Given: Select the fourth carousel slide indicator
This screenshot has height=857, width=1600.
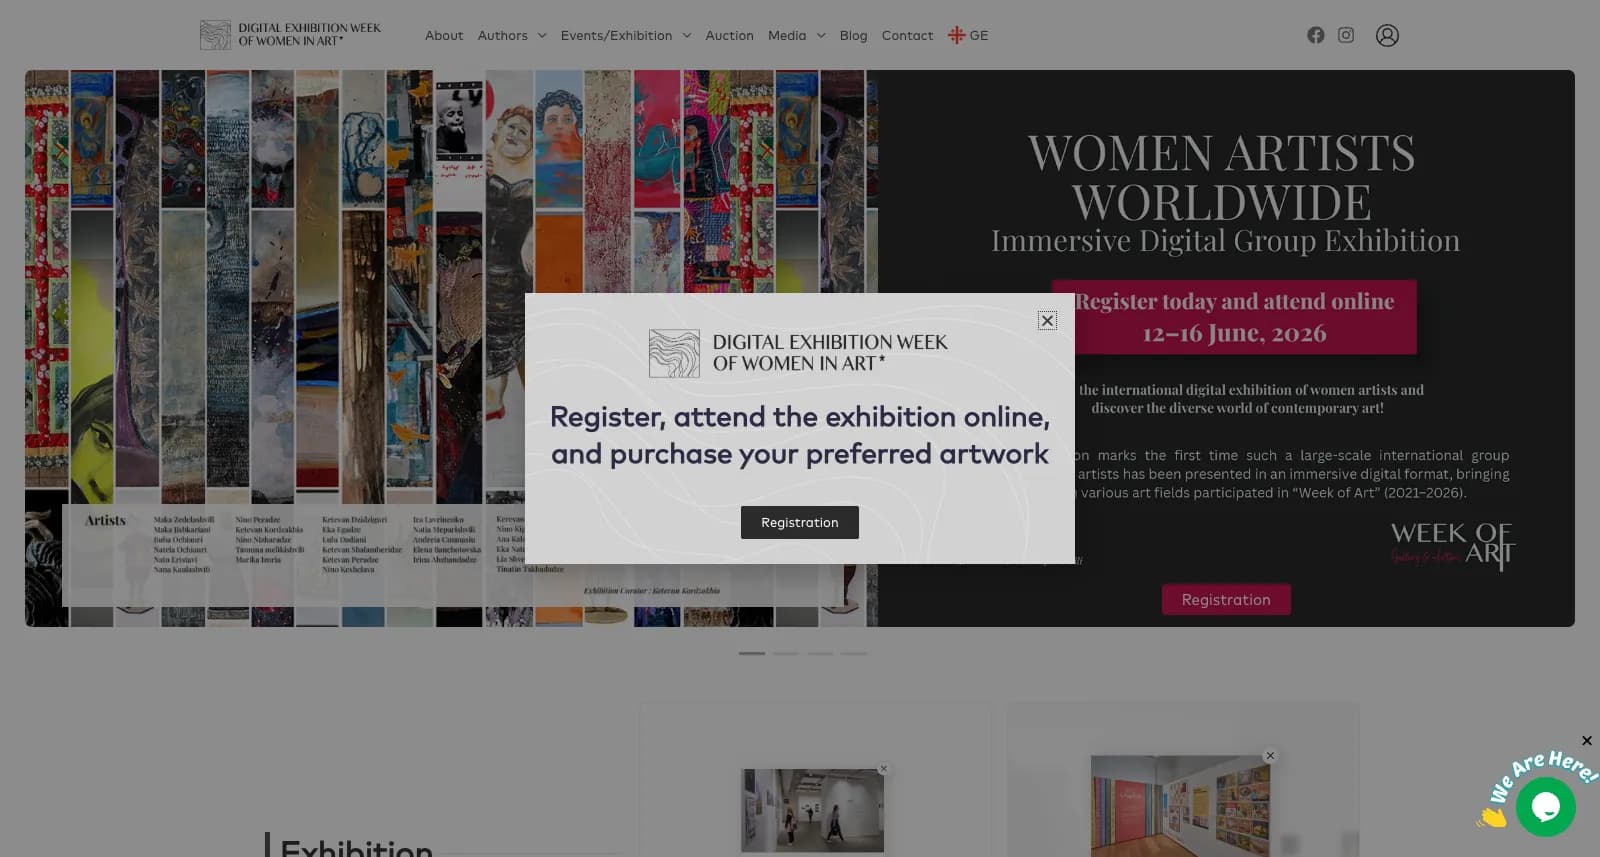Looking at the screenshot, I should click(854, 653).
